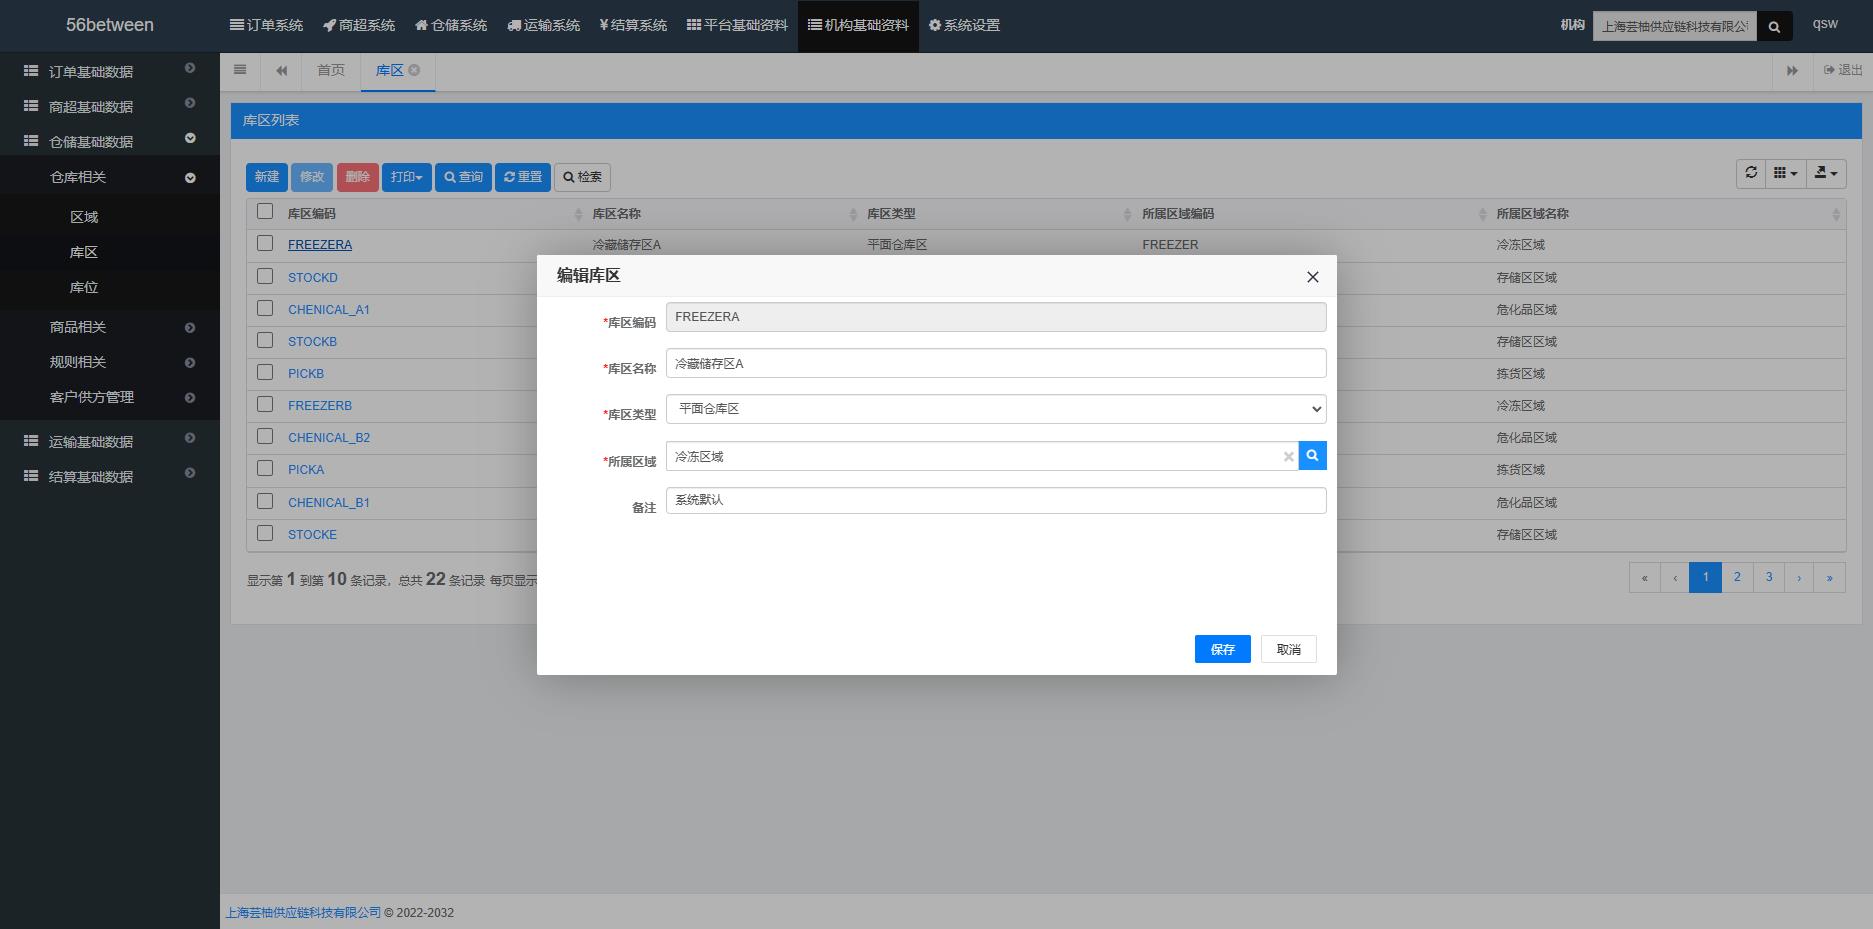Select 库位 in the sidebar
This screenshot has height=929, width=1873.
tap(84, 287)
